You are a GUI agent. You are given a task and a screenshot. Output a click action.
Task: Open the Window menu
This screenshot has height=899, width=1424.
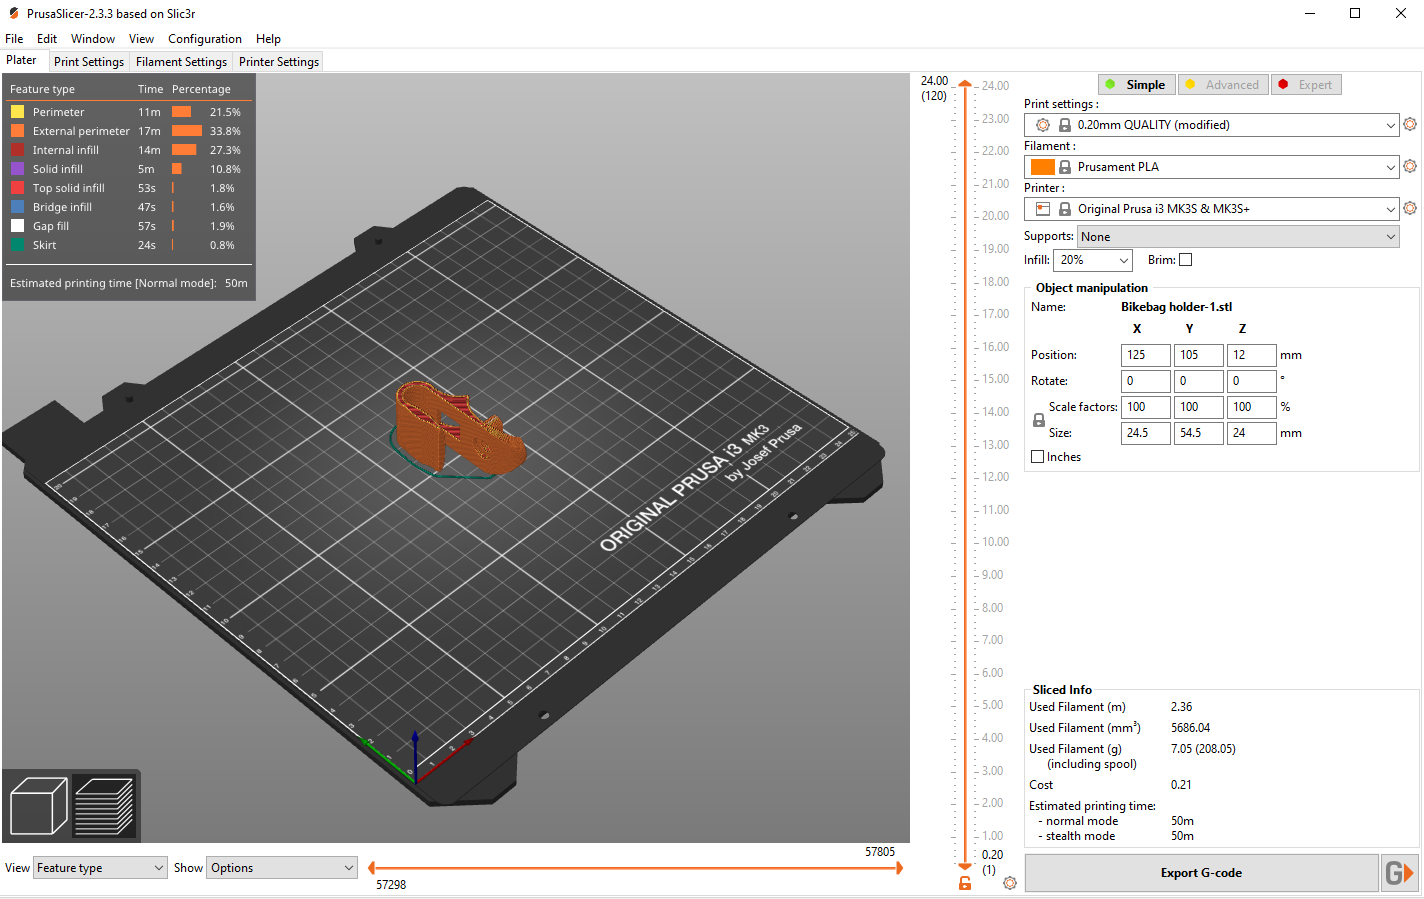coord(93,39)
